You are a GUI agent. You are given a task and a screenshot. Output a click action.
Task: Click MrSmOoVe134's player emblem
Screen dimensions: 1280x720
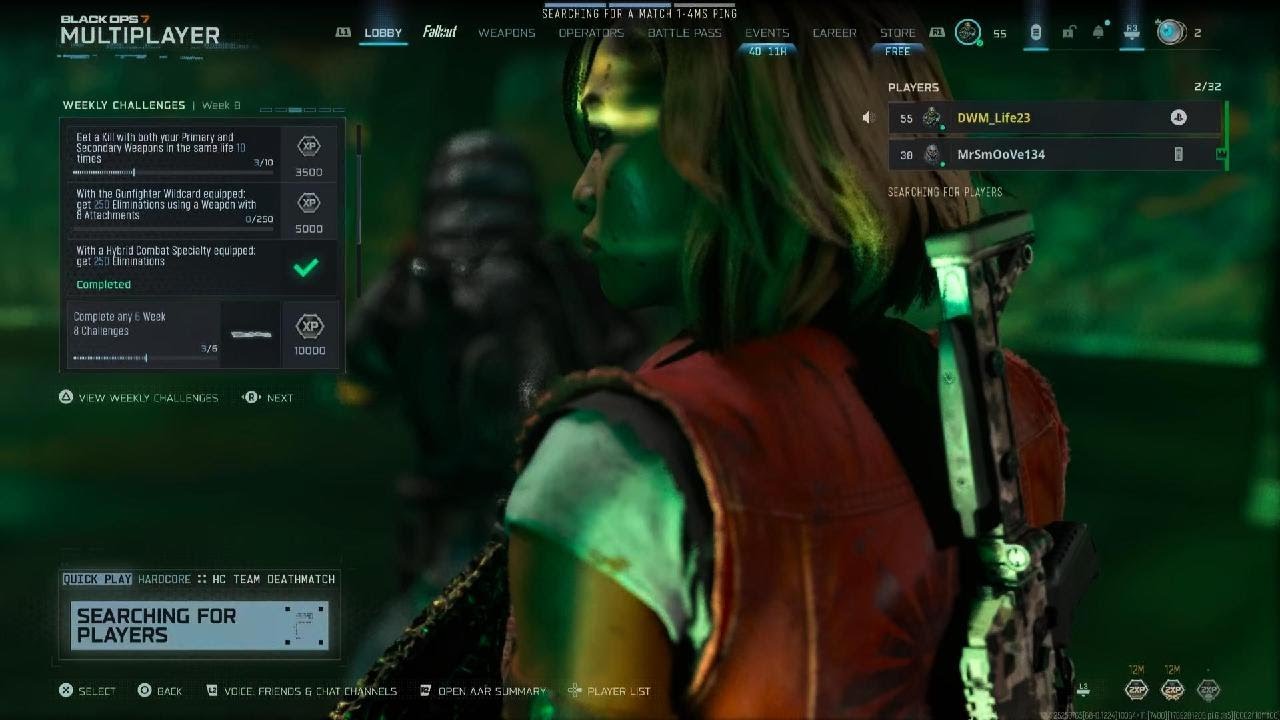pos(932,155)
